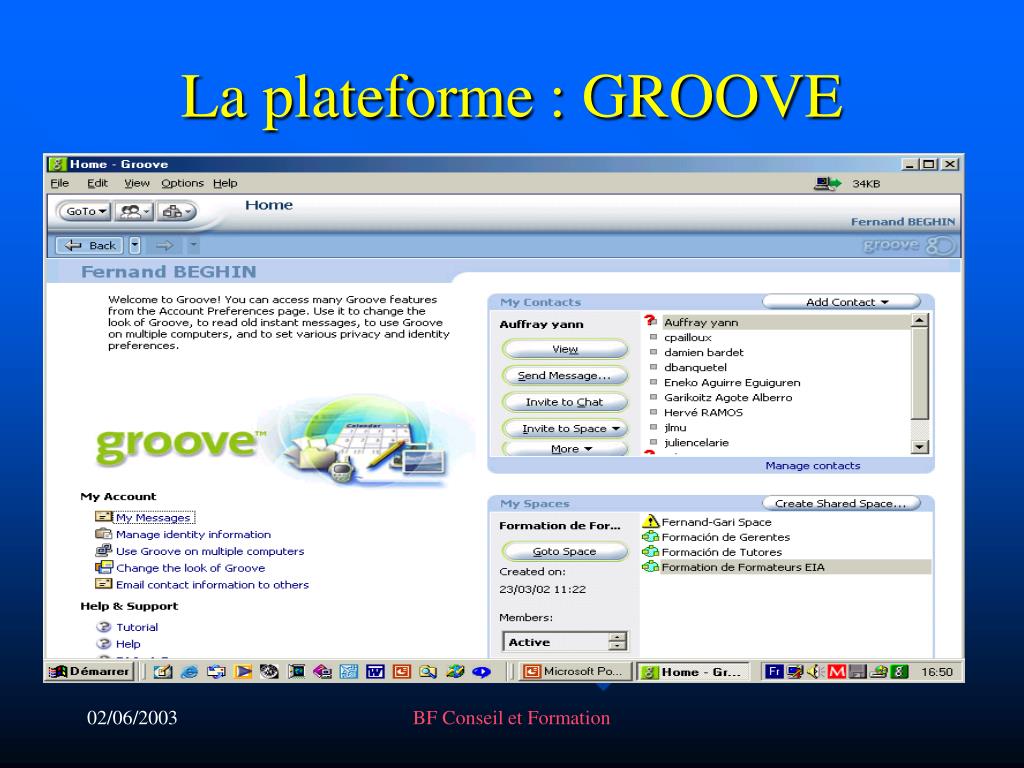Viewport: 1024px width, 768px height.
Task: Open the contacts (people) dropdown in toolbar
Action: pos(135,212)
